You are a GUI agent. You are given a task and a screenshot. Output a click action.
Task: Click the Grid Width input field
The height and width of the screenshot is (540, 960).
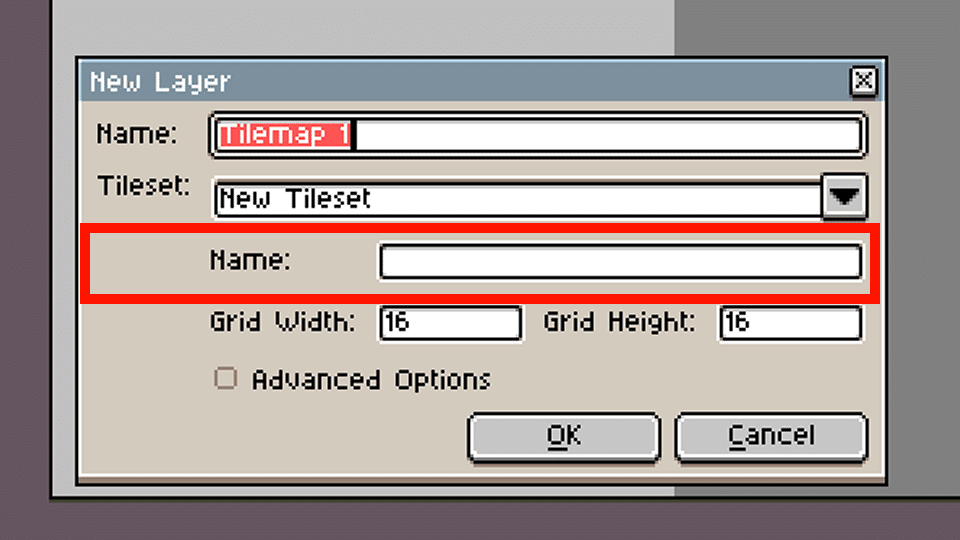click(451, 323)
